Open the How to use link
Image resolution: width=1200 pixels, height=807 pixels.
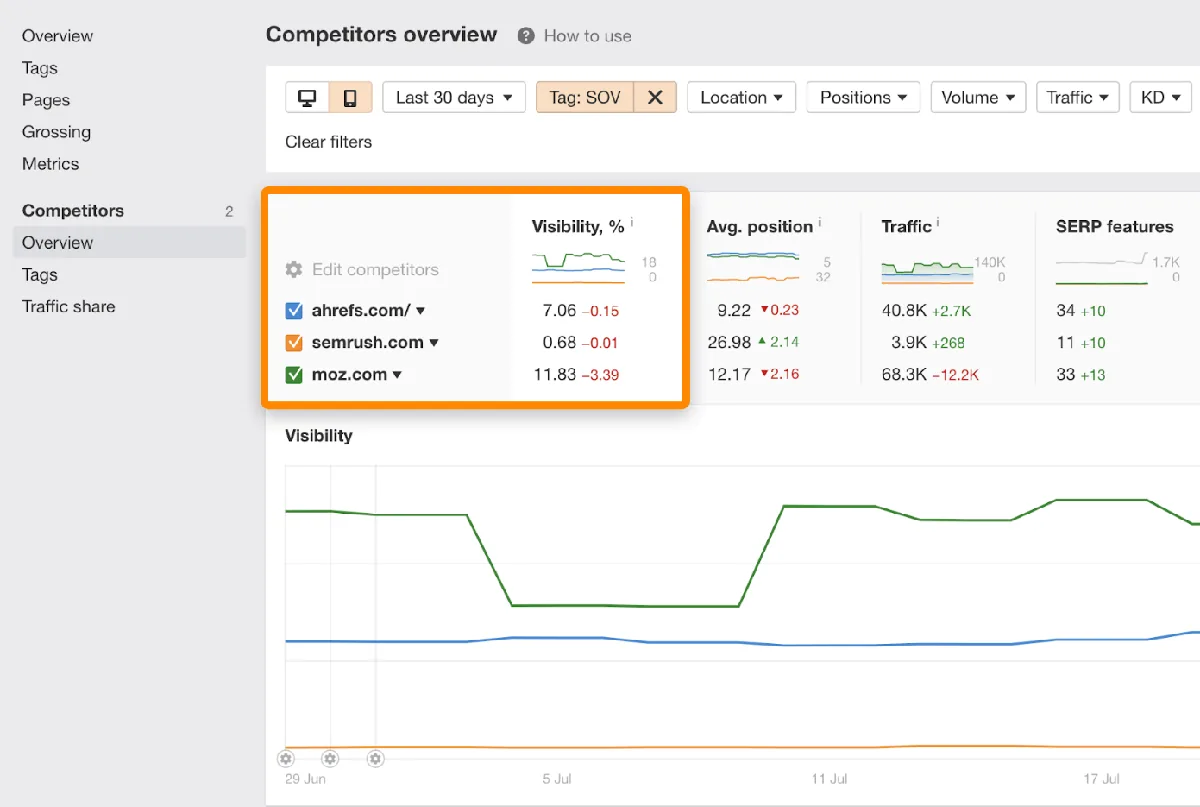(x=587, y=36)
